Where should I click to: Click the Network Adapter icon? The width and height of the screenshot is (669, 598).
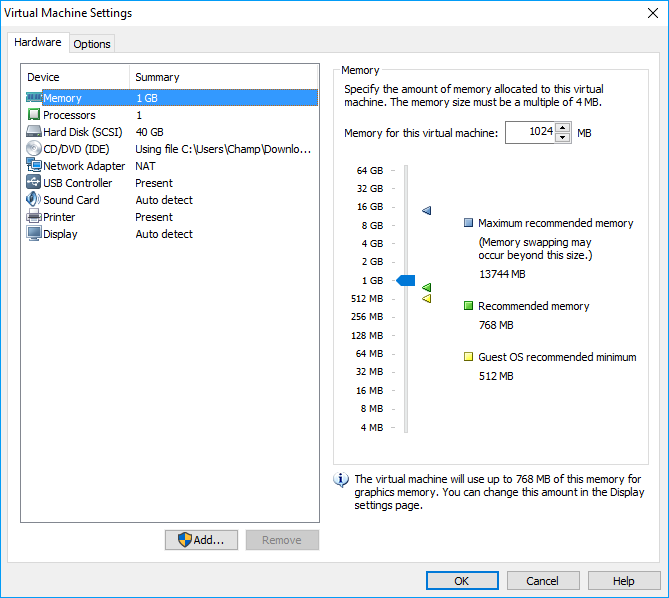(34, 165)
